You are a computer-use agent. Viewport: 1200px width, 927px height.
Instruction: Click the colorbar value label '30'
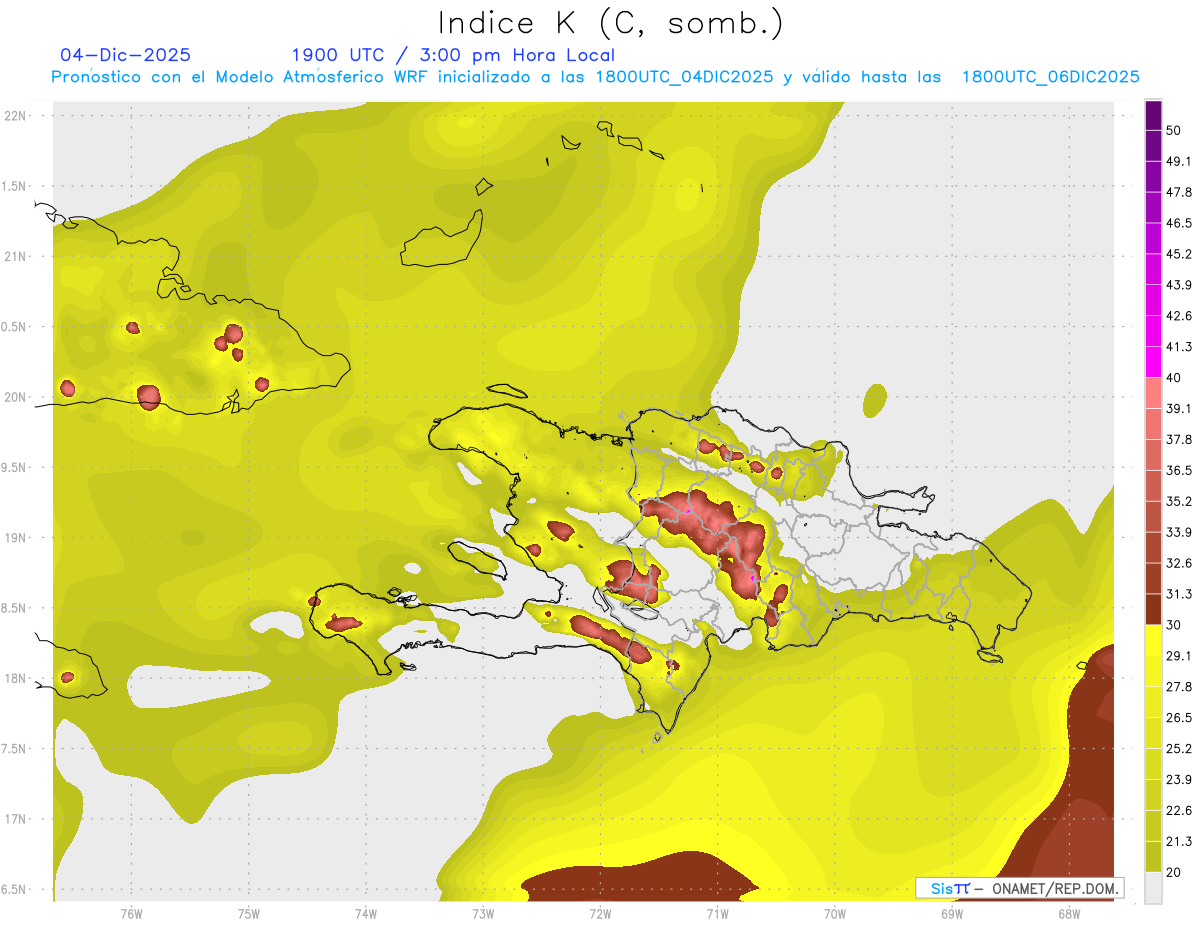coord(1174,625)
